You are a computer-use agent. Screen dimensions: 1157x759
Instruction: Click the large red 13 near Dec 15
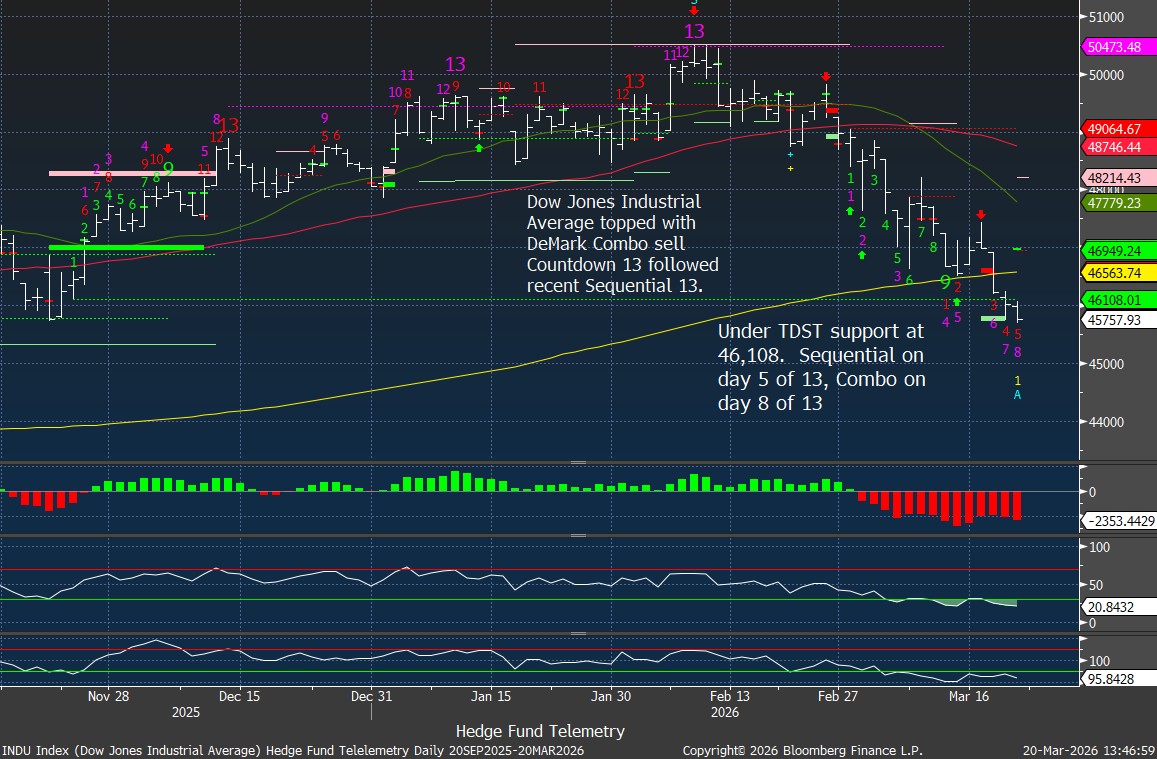pyautogui.click(x=229, y=126)
